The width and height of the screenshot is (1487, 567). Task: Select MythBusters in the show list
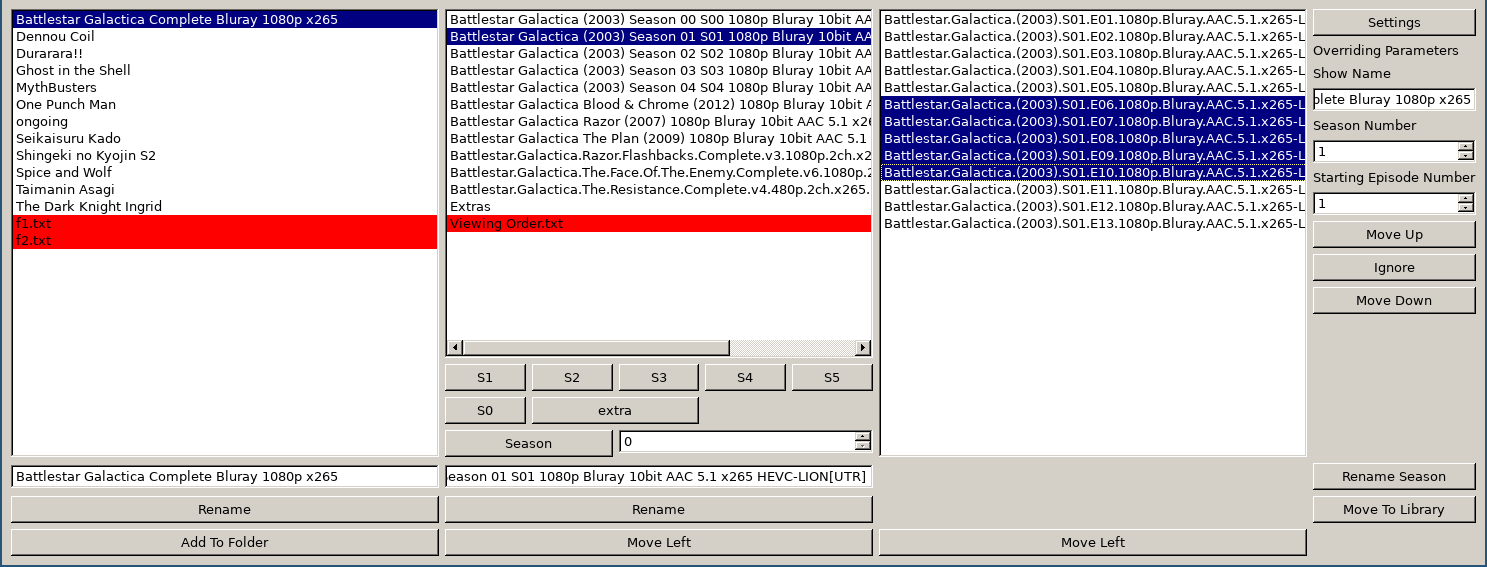[x=225, y=87]
